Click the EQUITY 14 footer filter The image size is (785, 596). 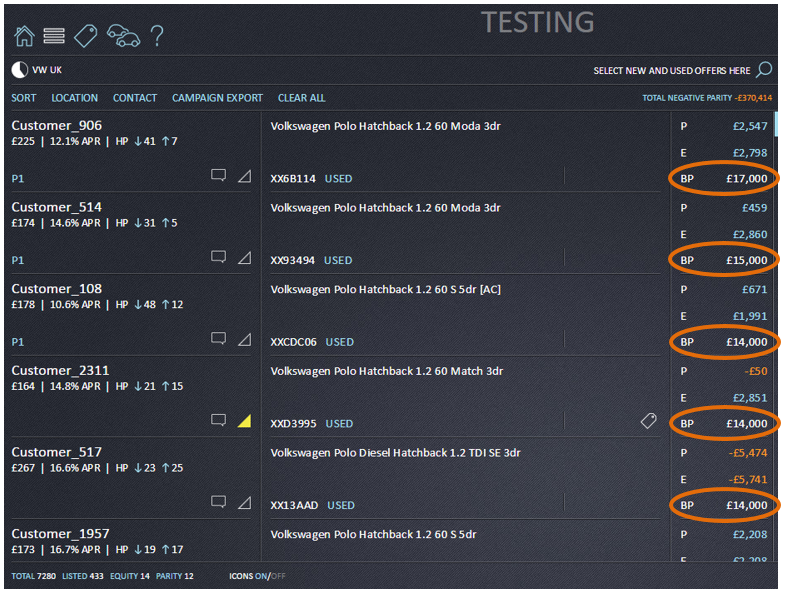[x=130, y=576]
